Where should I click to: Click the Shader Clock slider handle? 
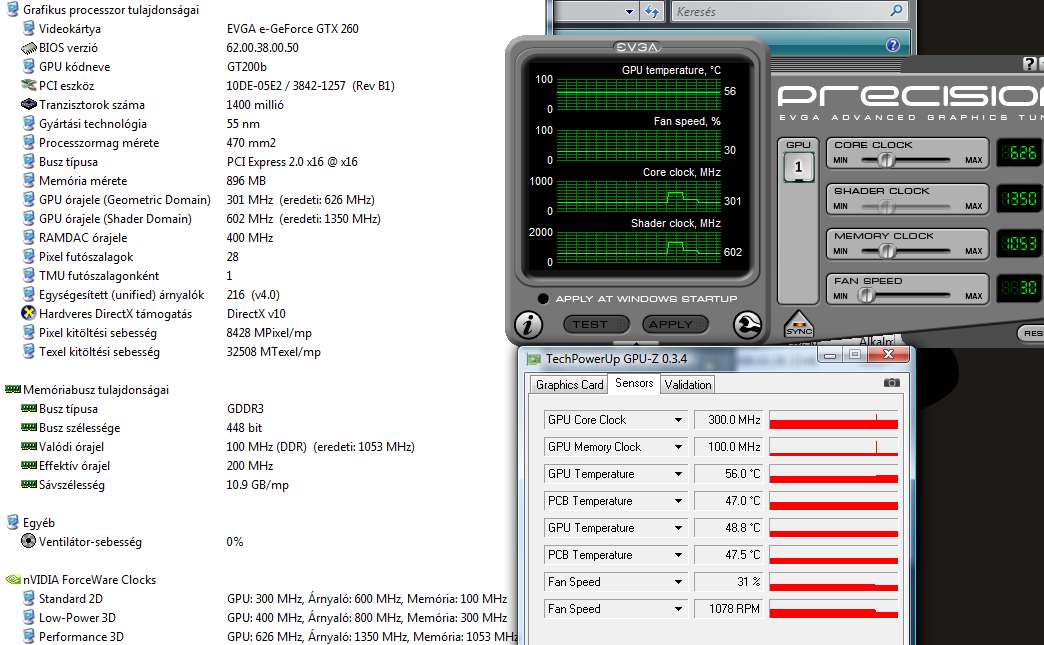886,206
